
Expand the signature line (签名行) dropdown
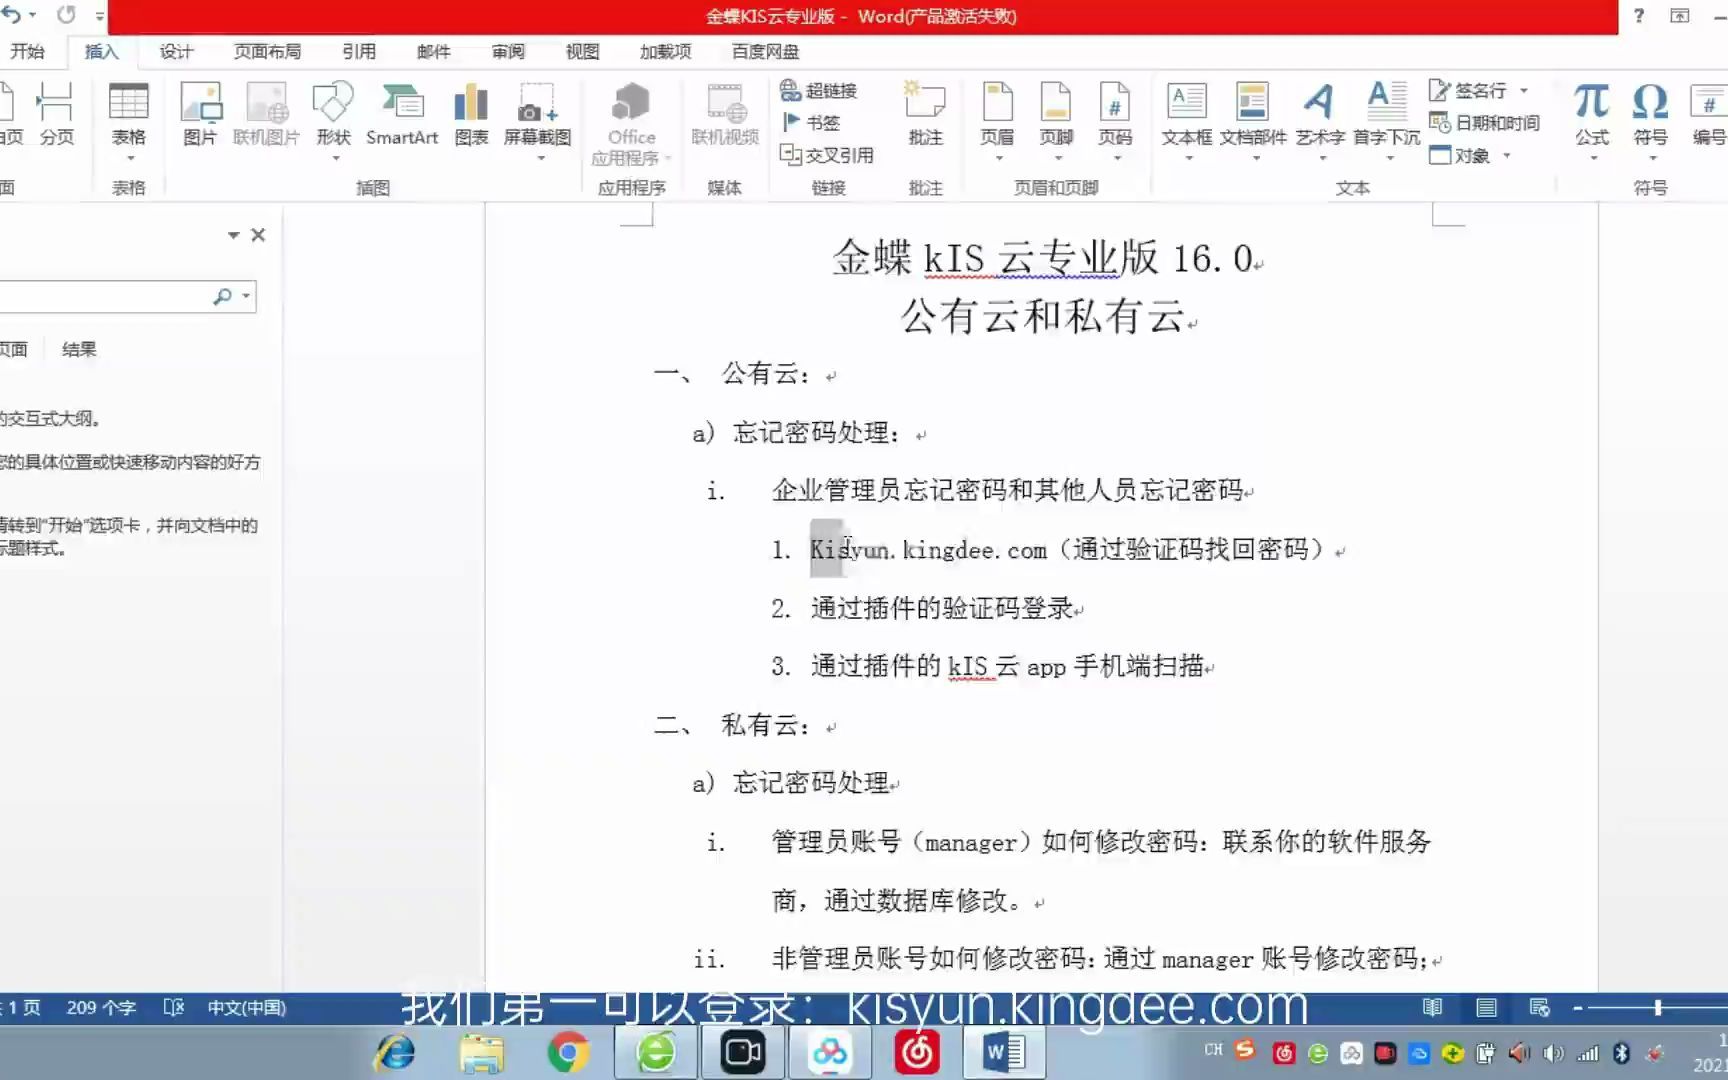click(1524, 91)
